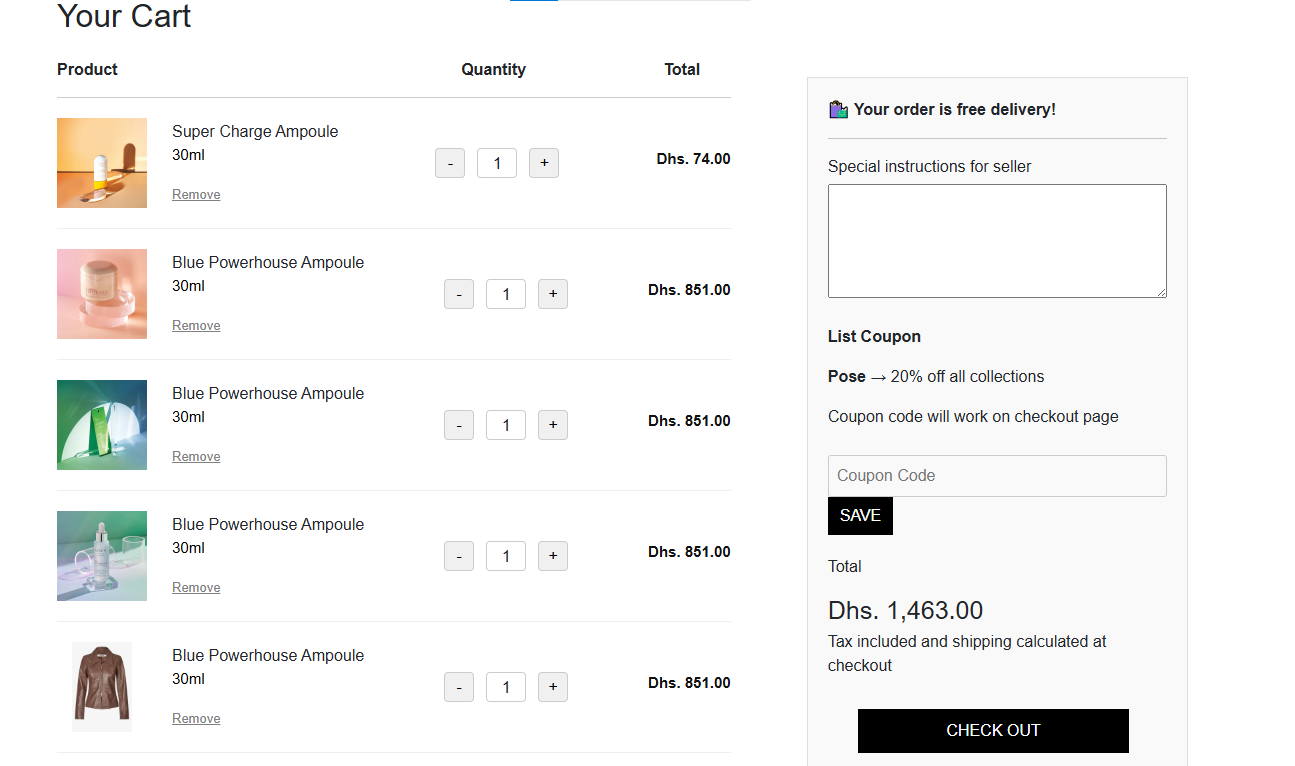Screen dimensions: 1295x766
Task: Increase quantity for the leather jacket item
Action: click(553, 687)
